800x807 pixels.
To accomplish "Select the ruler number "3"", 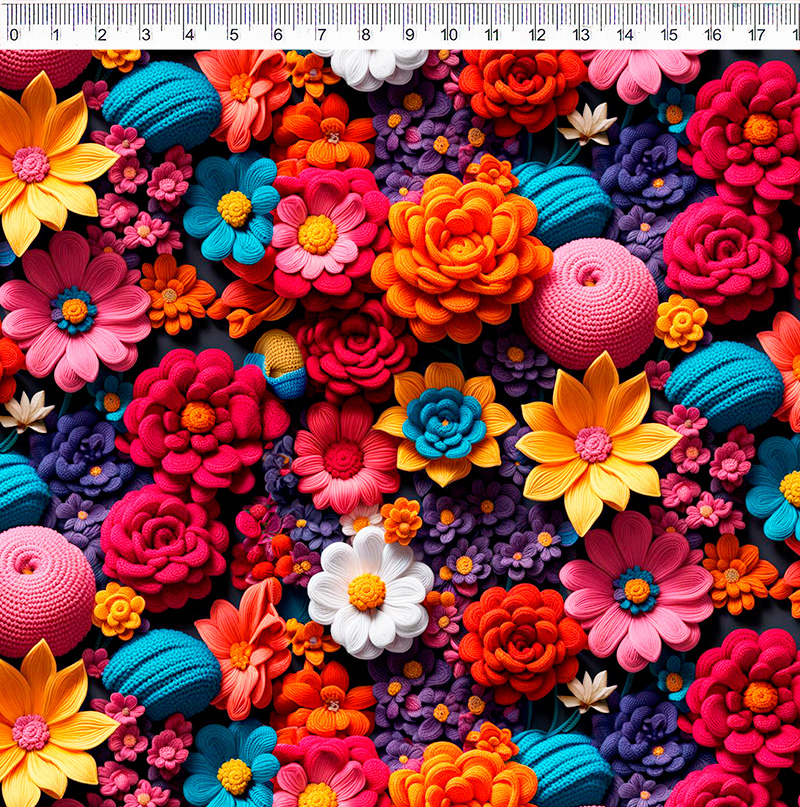I will (x=146, y=35).
